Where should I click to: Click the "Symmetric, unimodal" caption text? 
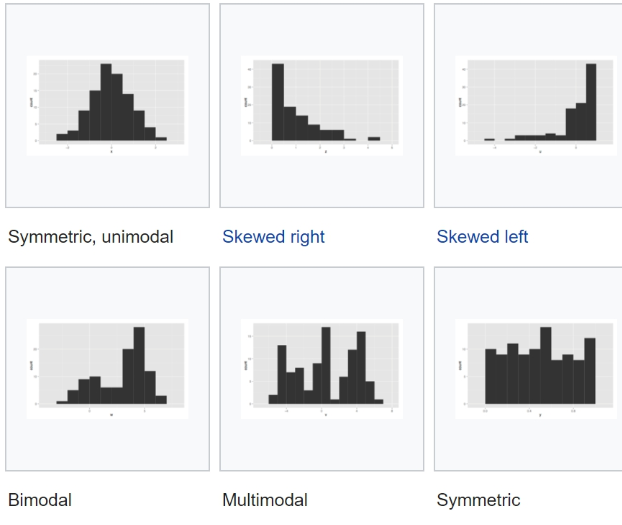[91, 237]
